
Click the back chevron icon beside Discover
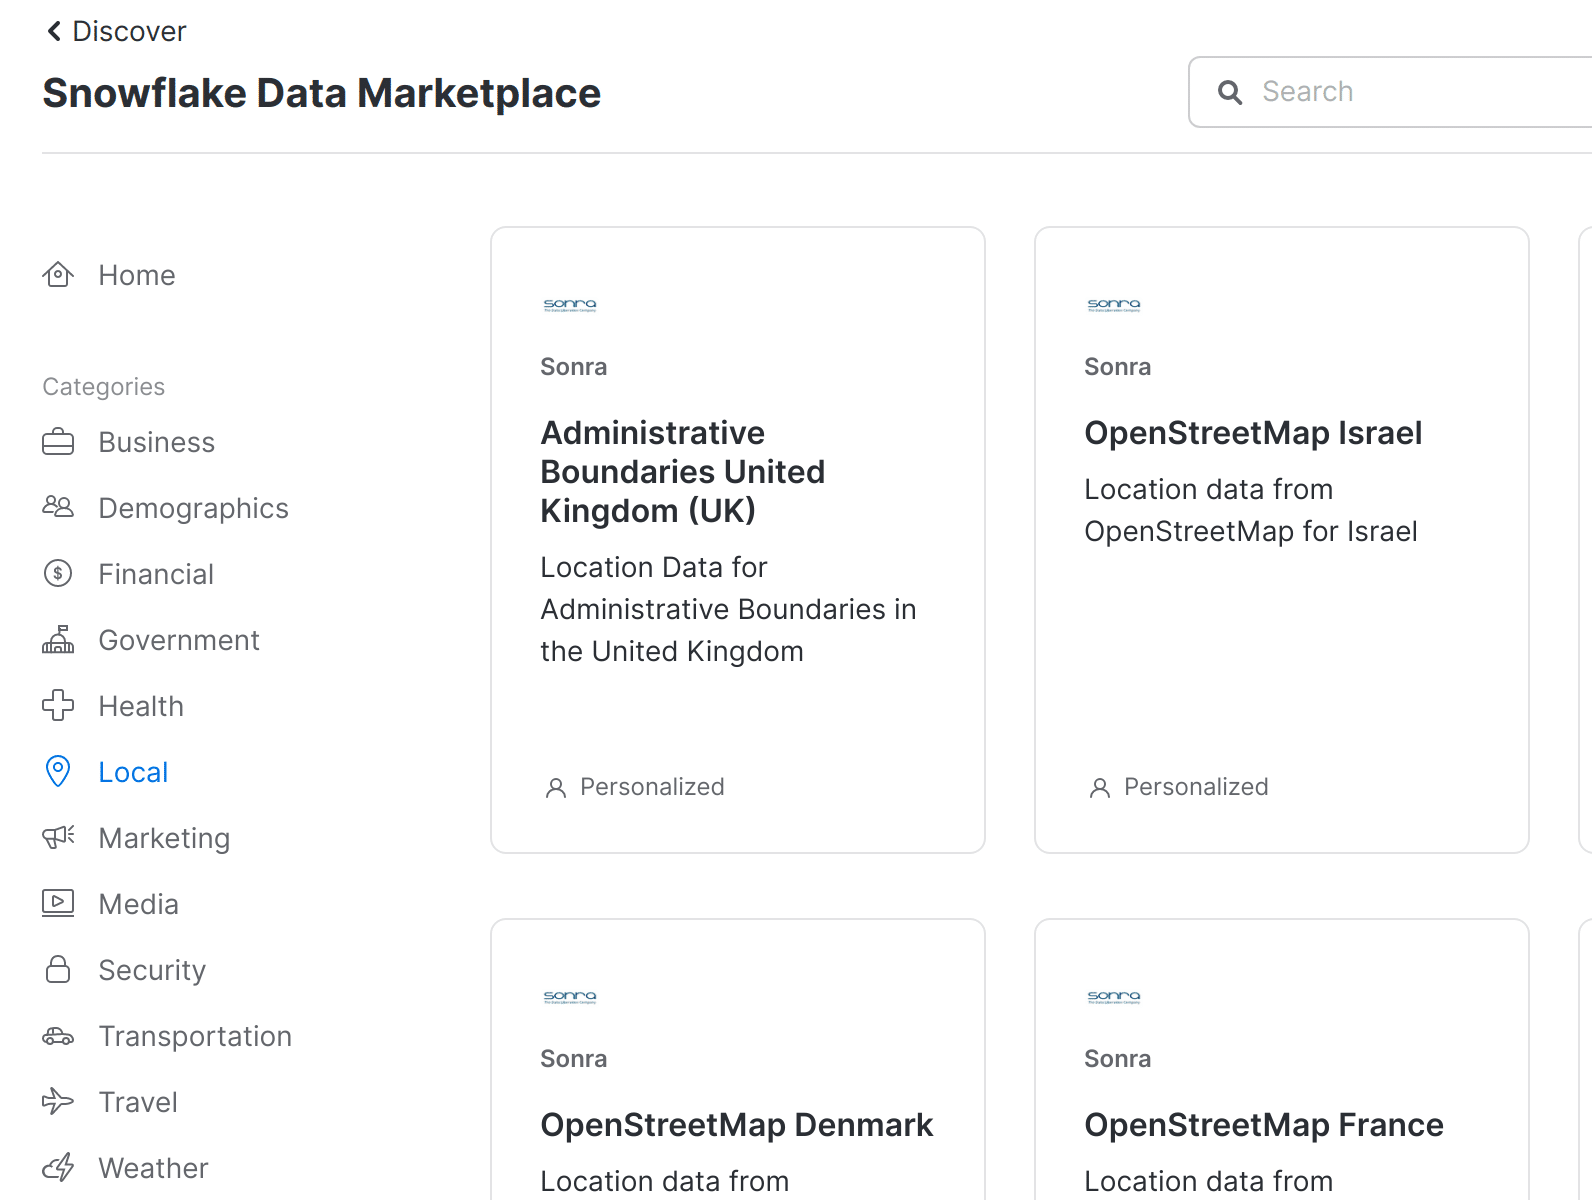pyautogui.click(x=54, y=31)
